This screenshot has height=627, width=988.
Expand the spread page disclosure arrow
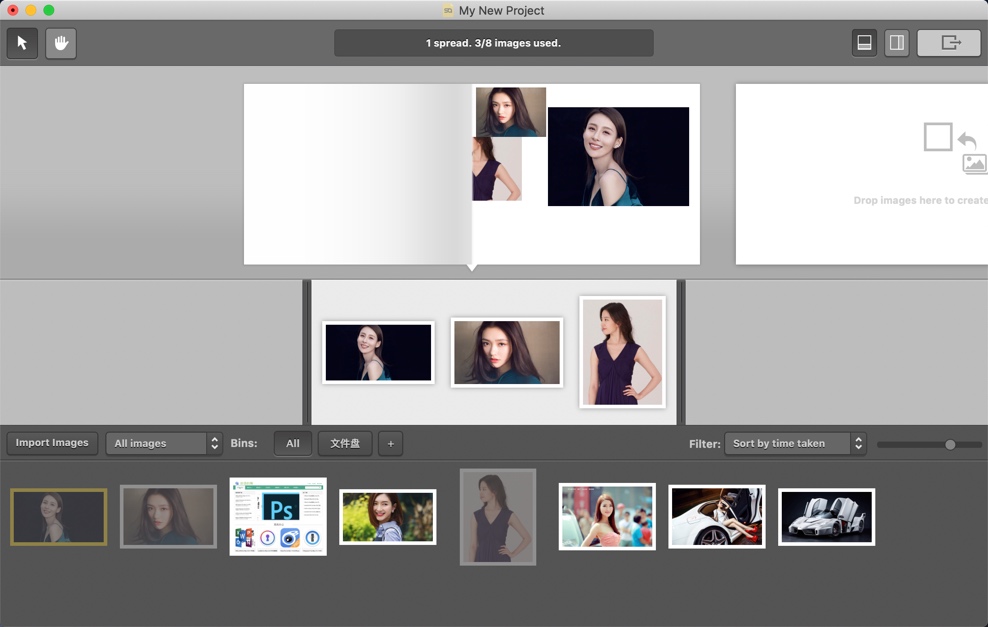471,266
